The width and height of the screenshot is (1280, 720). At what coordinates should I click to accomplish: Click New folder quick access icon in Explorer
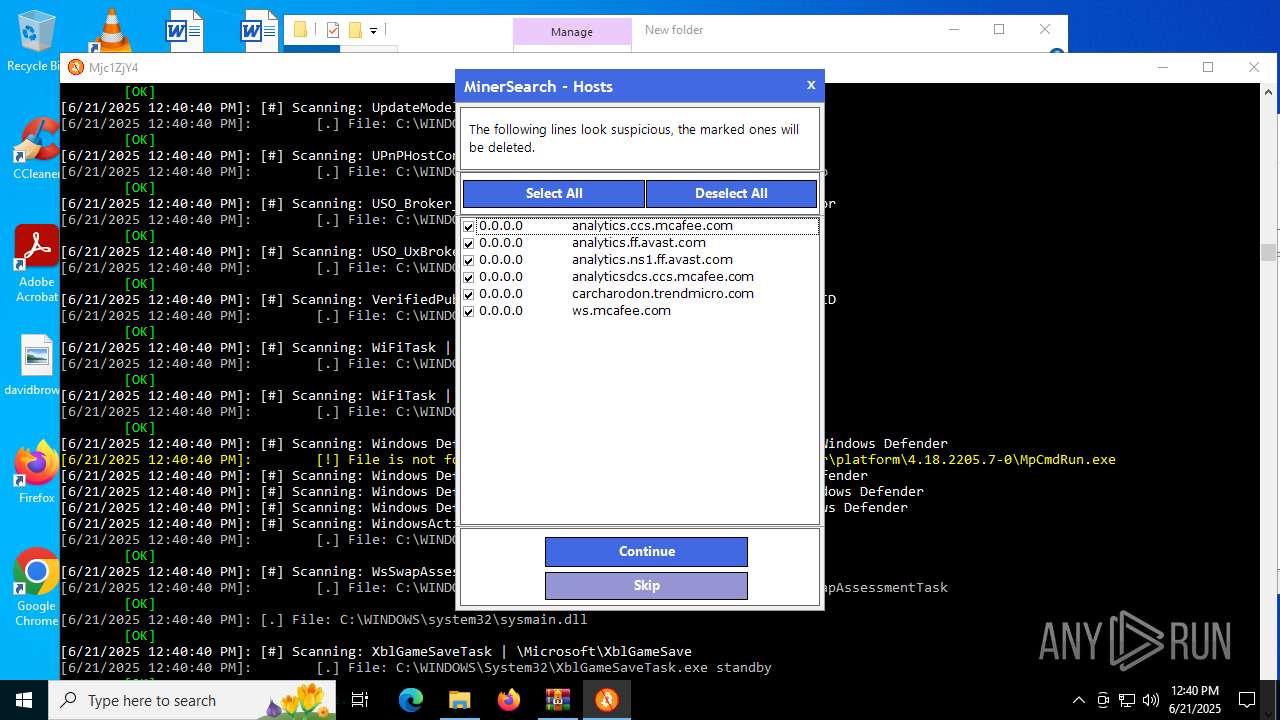coord(354,30)
